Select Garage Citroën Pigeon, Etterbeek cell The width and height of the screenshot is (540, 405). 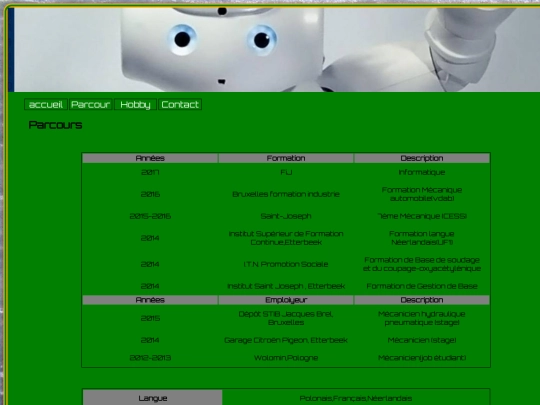click(x=286, y=340)
